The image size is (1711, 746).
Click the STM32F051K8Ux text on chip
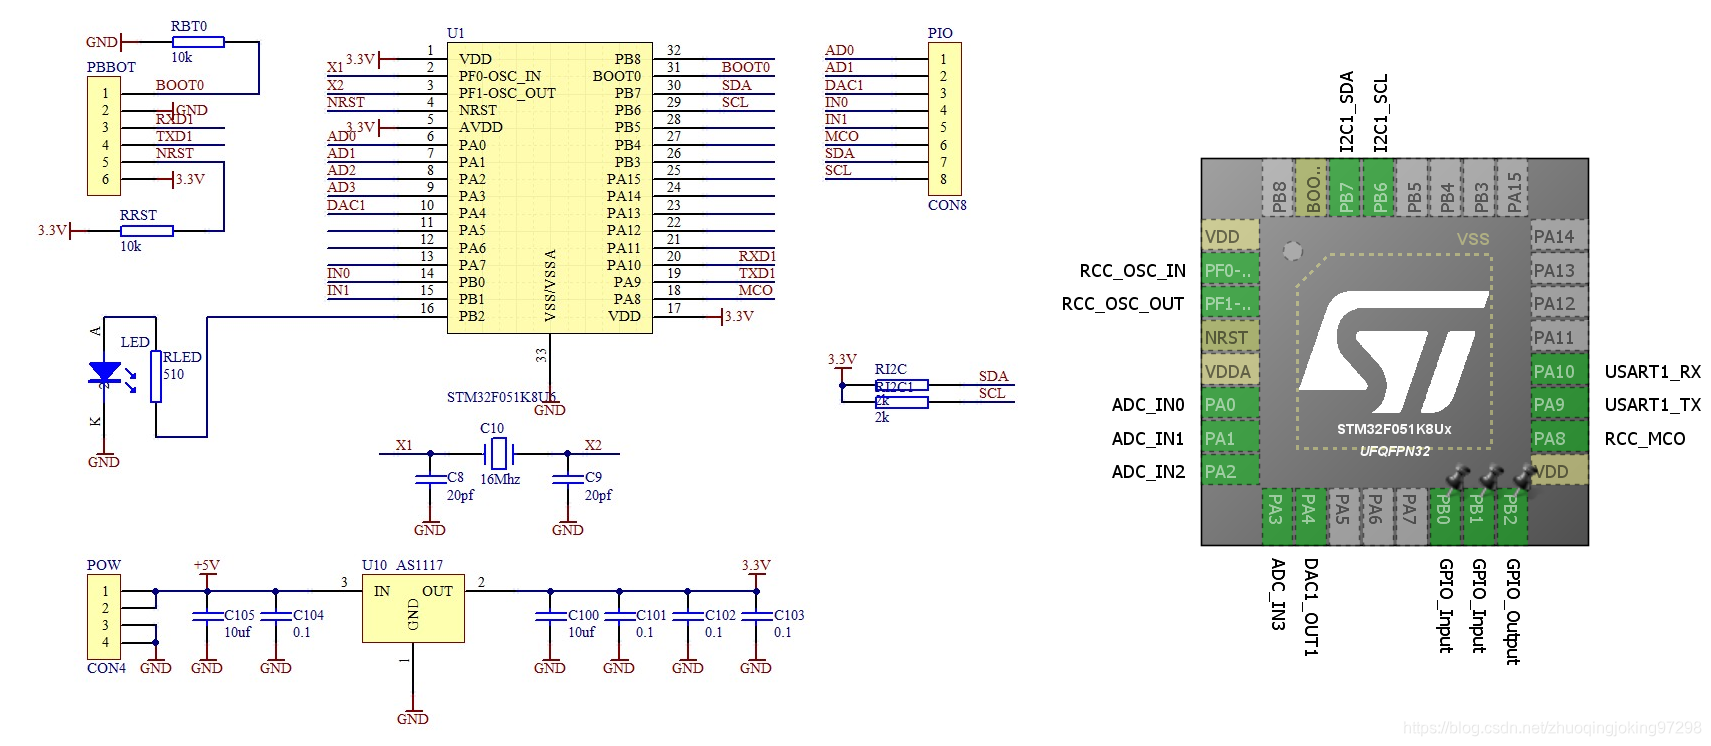(x=1394, y=430)
